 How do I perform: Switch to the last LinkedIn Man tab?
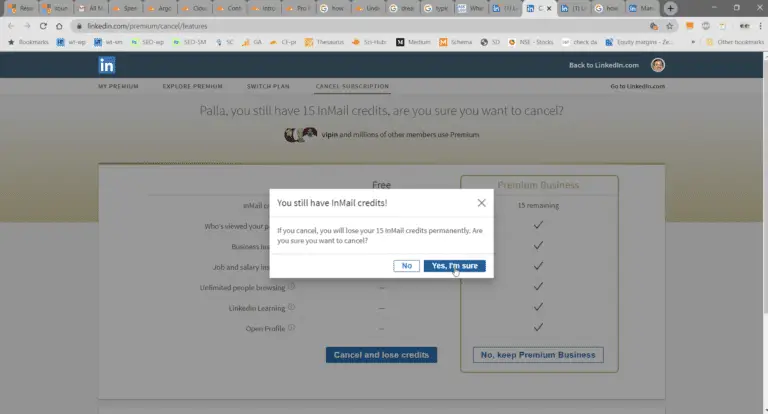coord(642,8)
